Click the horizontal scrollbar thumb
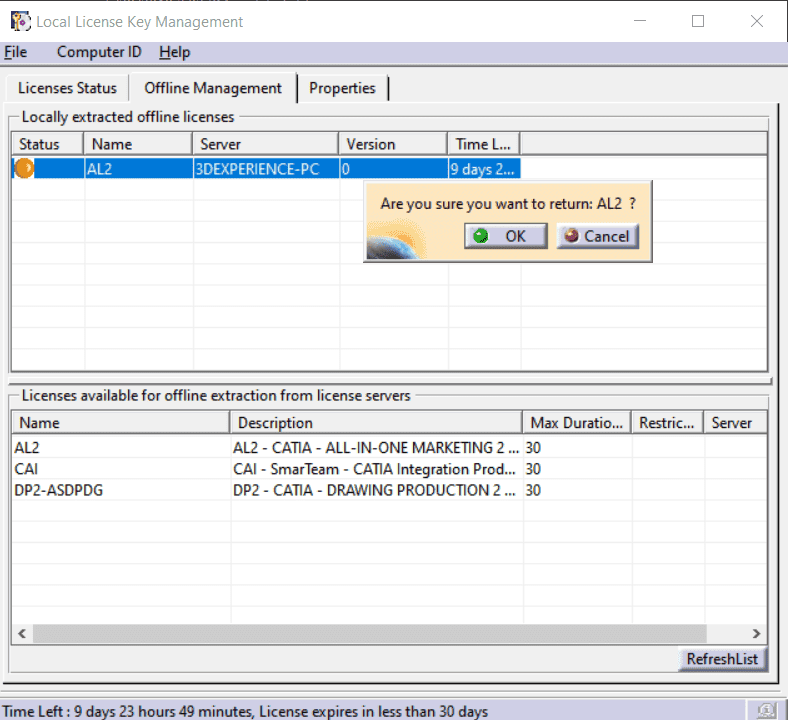The height and width of the screenshot is (720, 788). tap(369, 634)
